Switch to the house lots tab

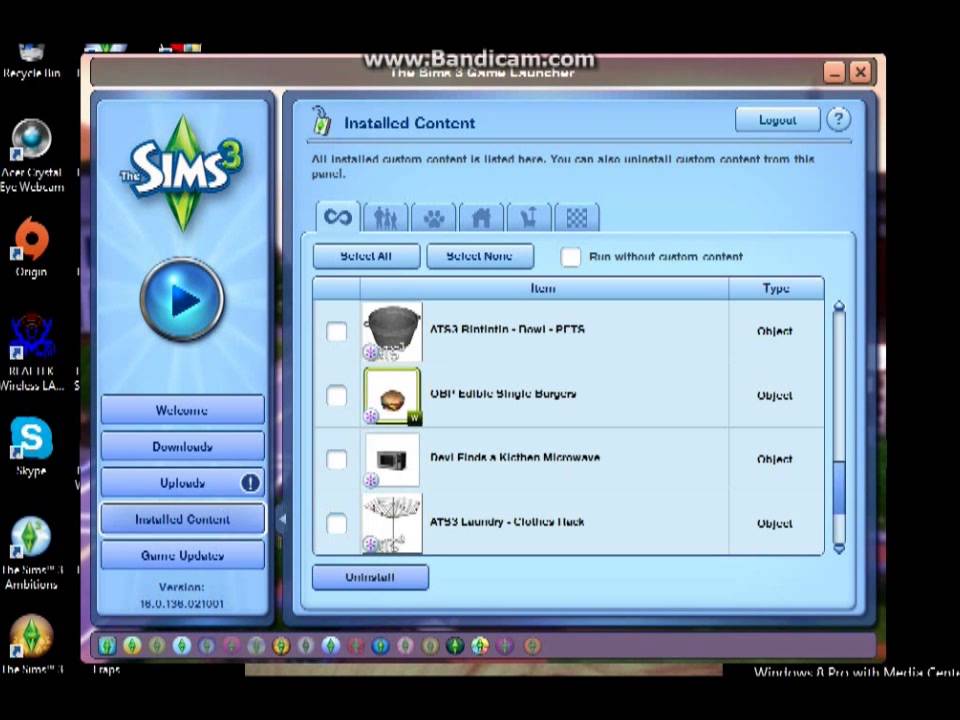[481, 217]
